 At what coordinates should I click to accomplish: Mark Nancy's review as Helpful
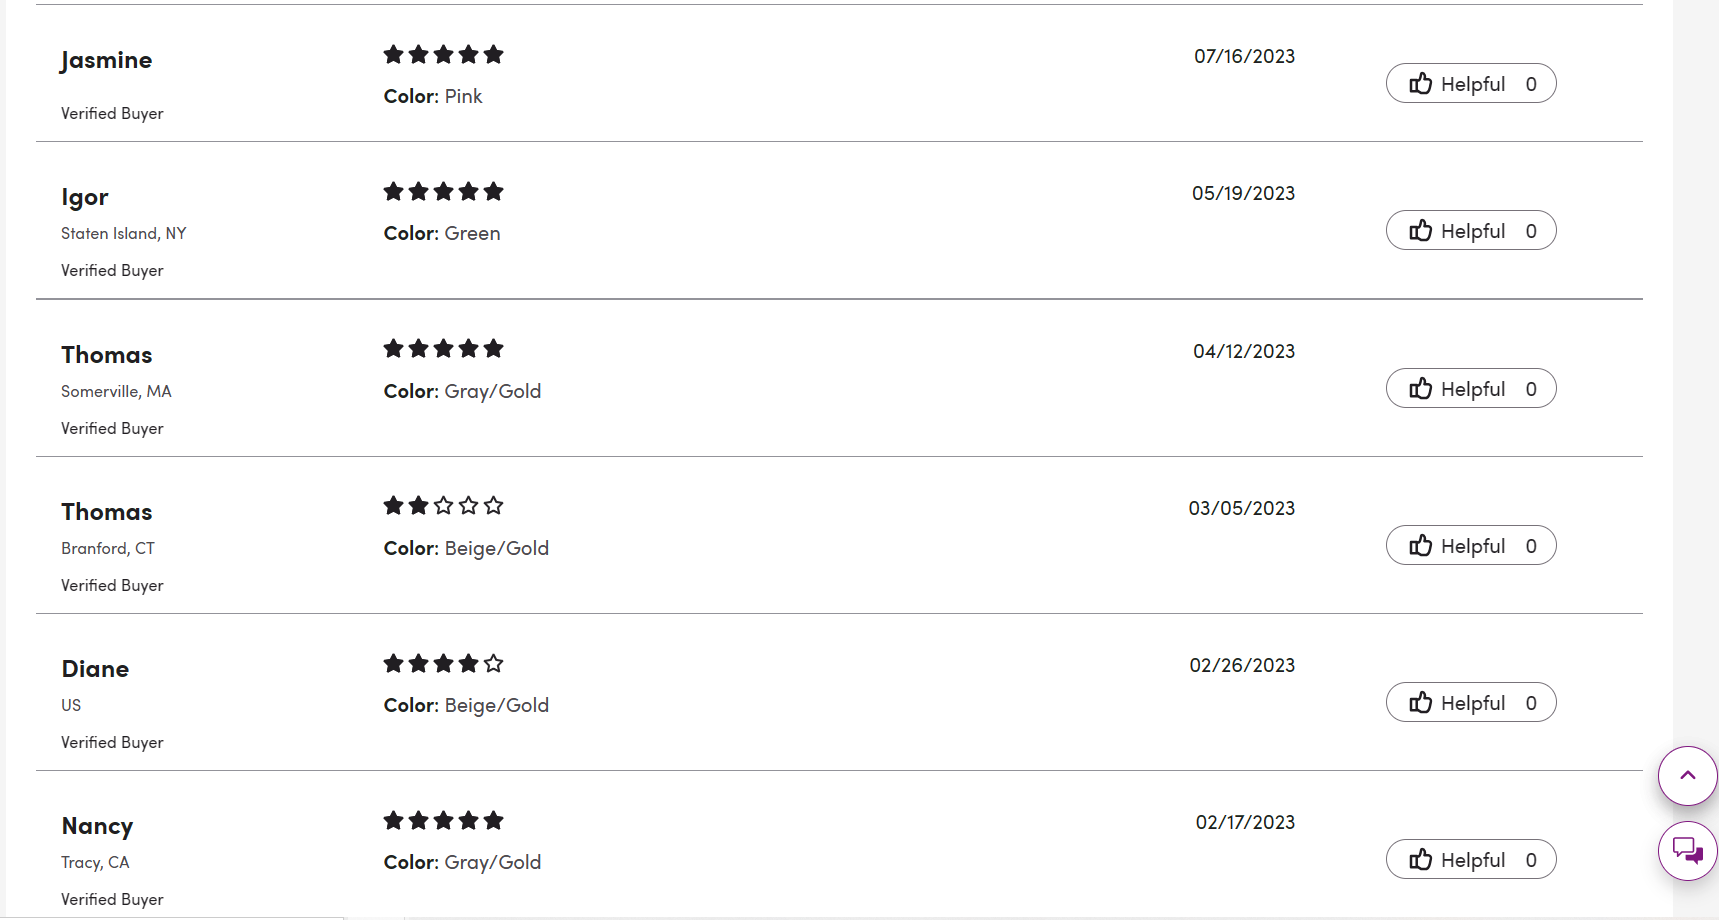(1470, 860)
